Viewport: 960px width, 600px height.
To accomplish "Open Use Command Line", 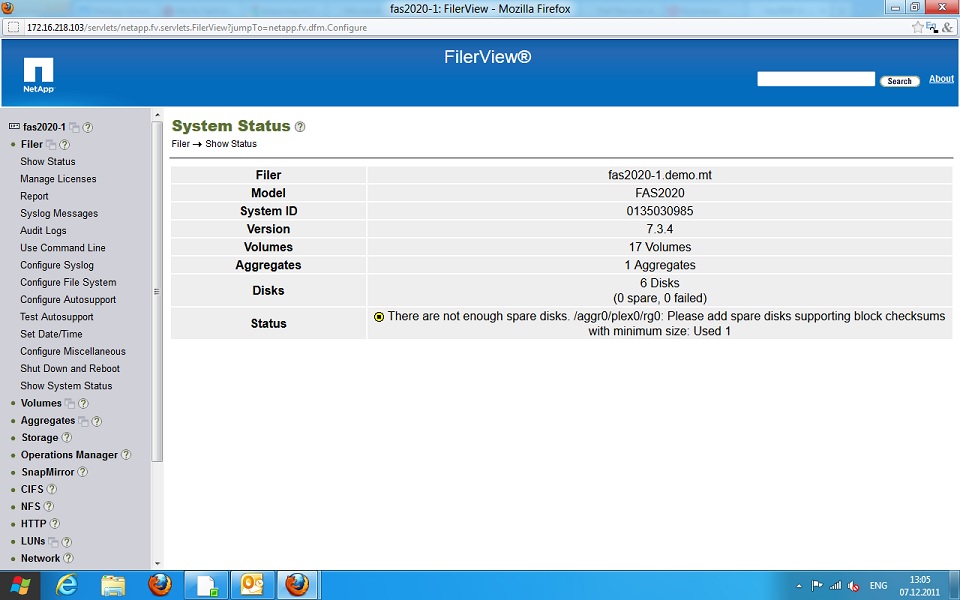I will coord(62,247).
